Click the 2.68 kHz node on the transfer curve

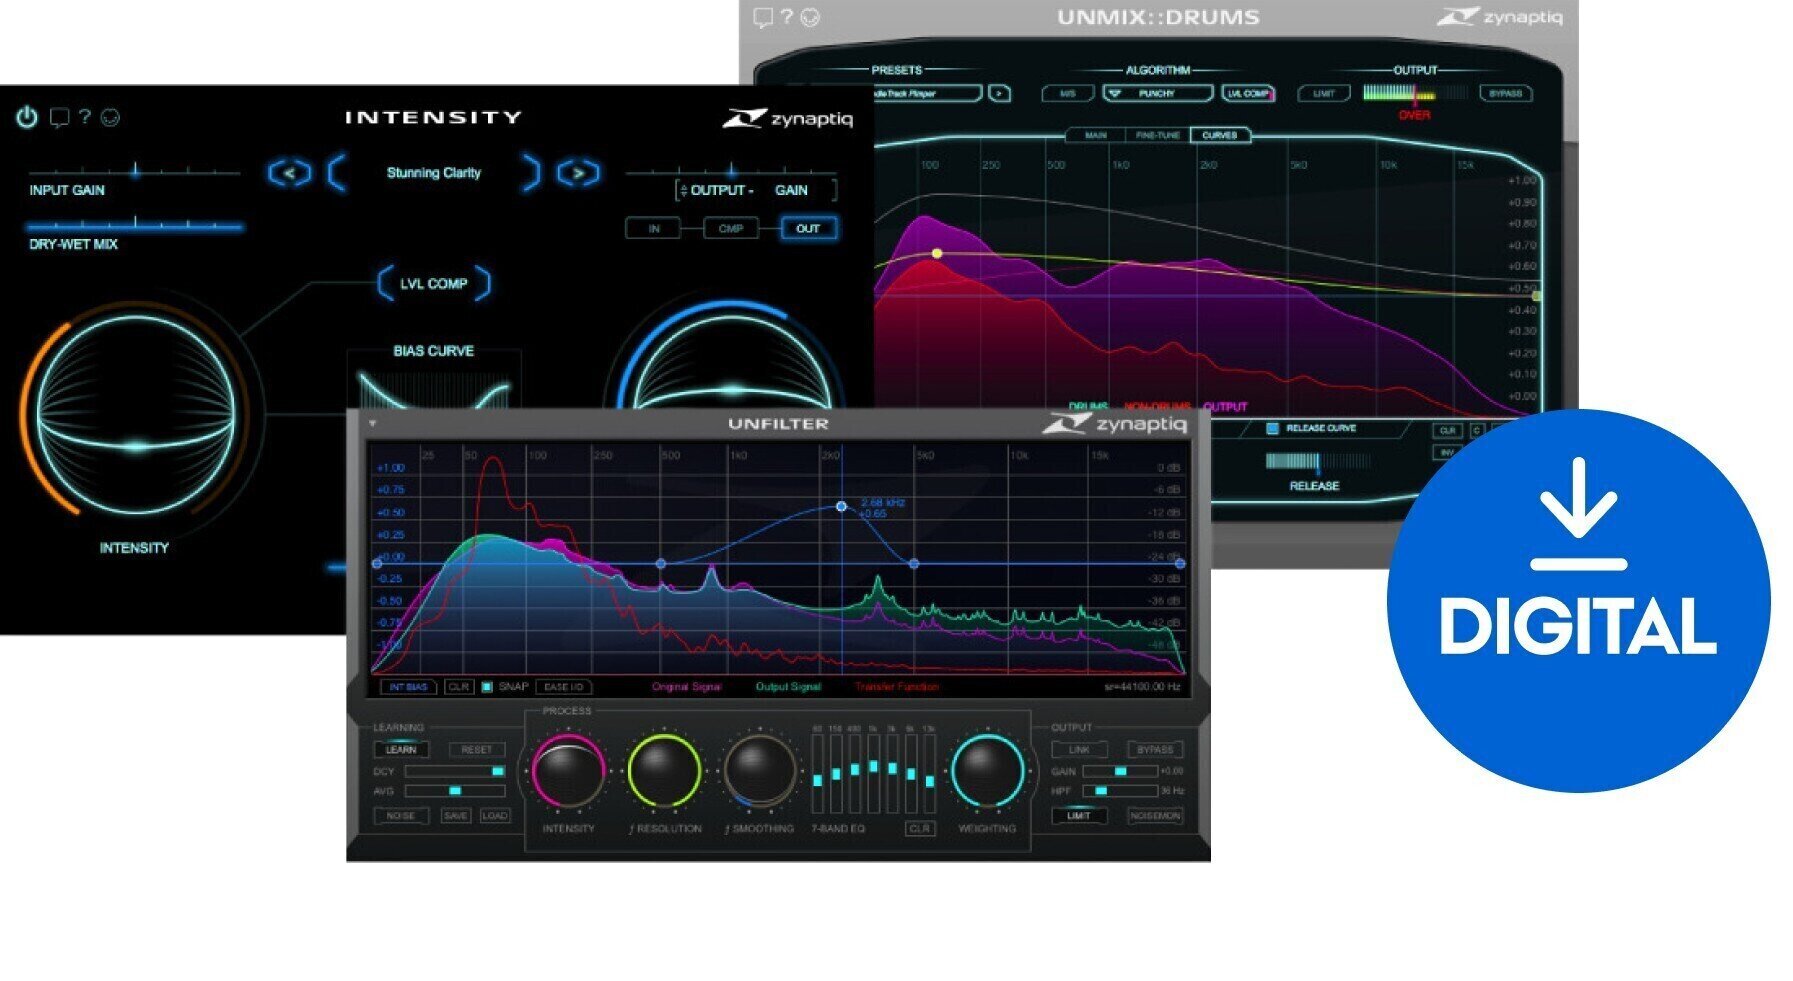pos(841,507)
